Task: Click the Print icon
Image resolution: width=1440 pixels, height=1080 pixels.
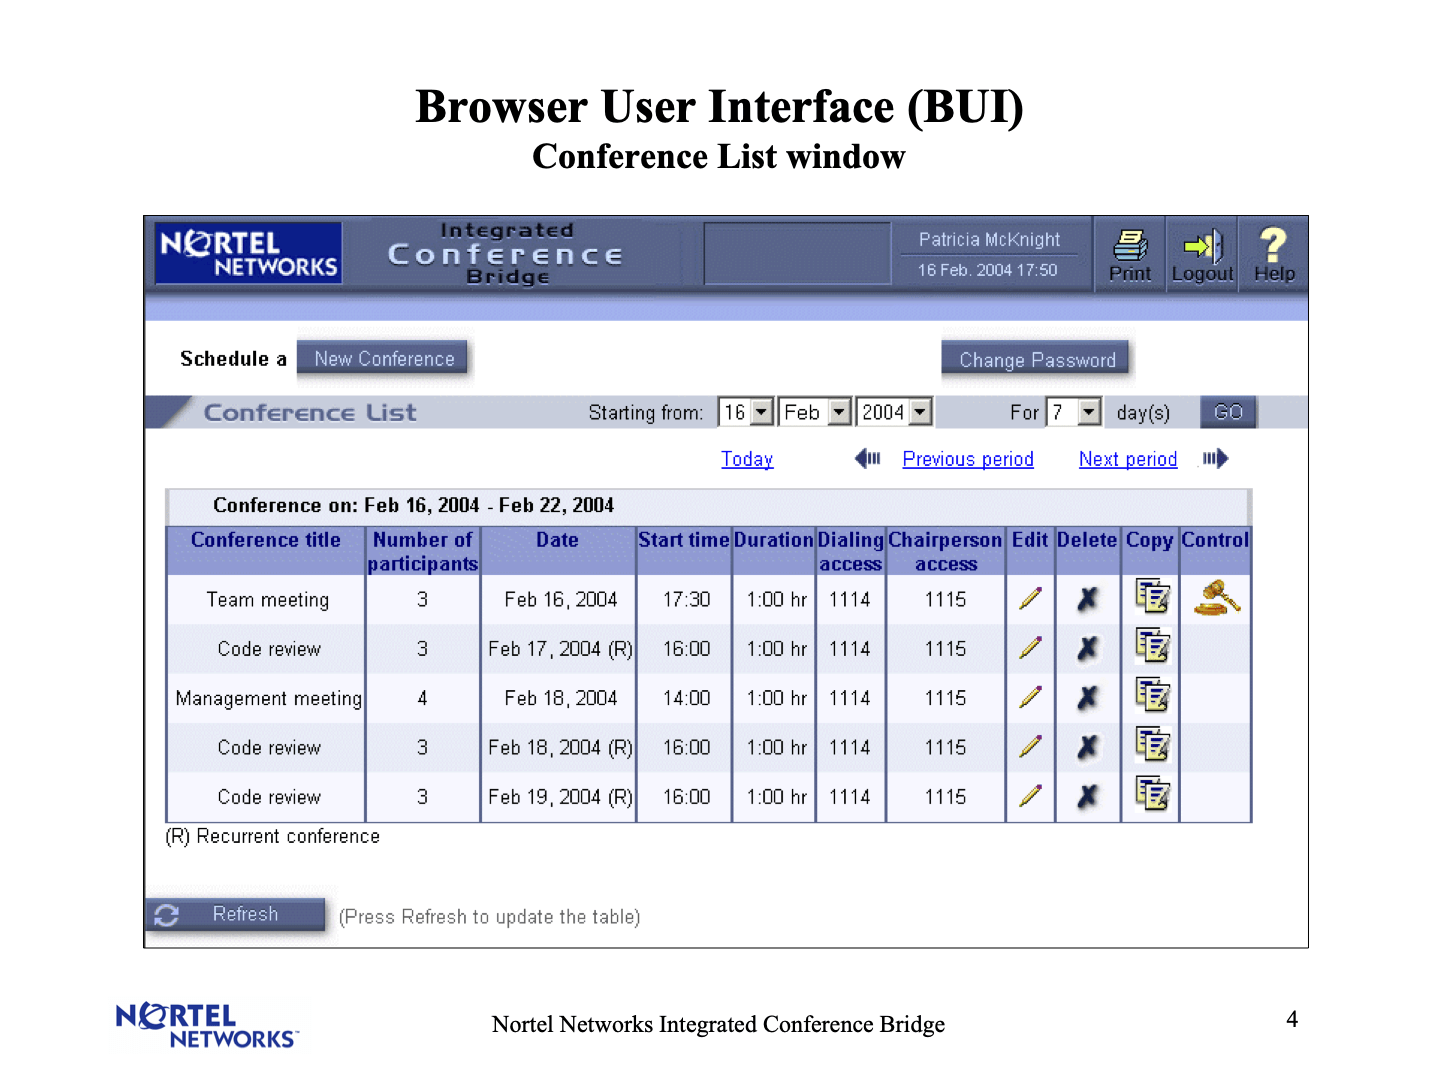Action: coord(1130,245)
